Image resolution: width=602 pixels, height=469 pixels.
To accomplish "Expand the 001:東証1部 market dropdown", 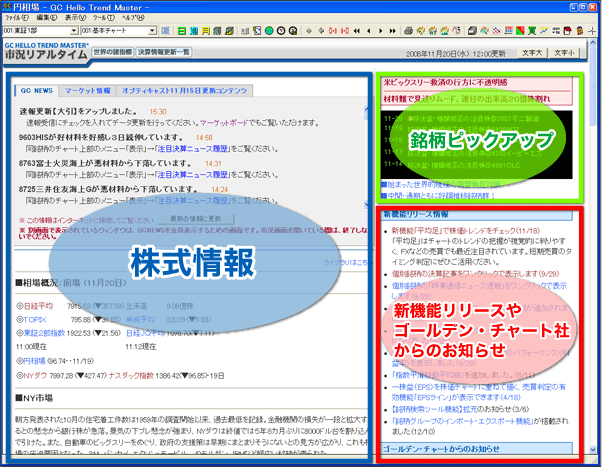I will (x=74, y=31).
